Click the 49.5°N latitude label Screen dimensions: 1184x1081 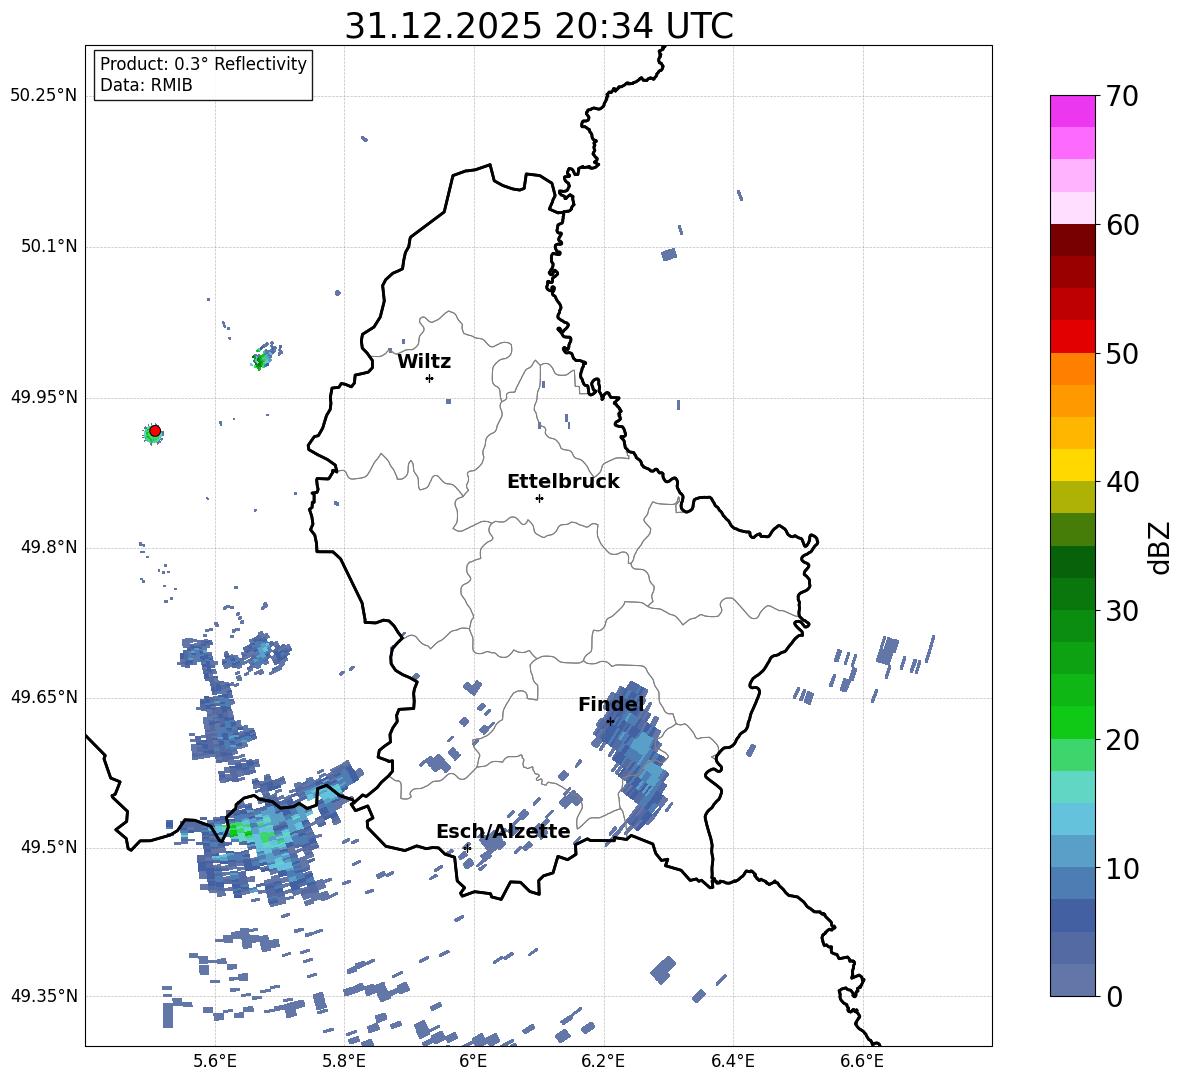(49, 847)
